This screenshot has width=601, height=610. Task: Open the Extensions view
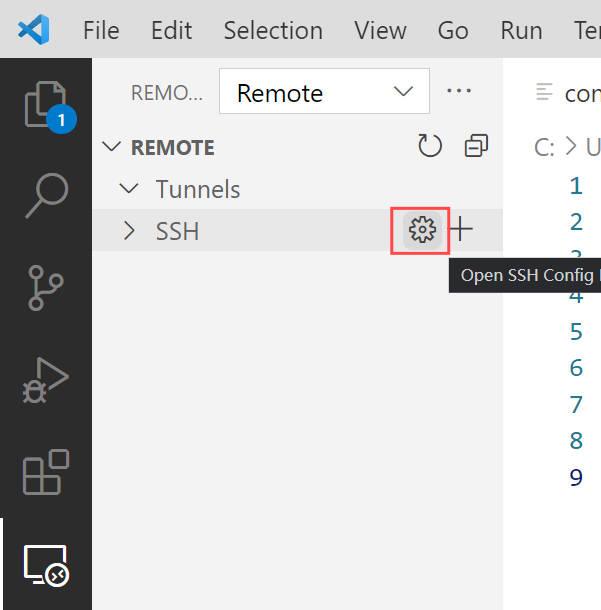46,472
